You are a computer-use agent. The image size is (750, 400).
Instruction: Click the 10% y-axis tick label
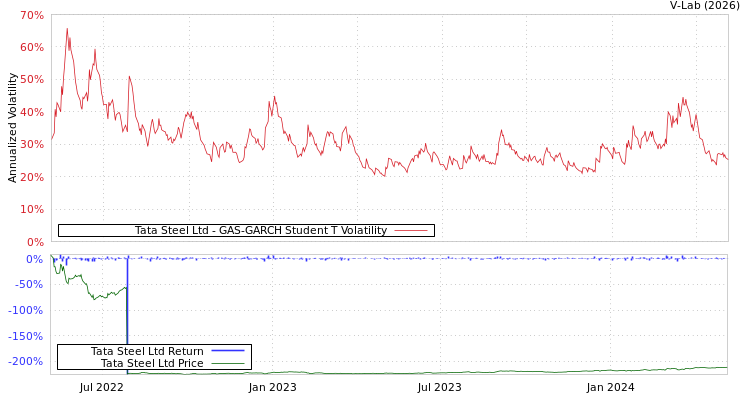point(31,210)
